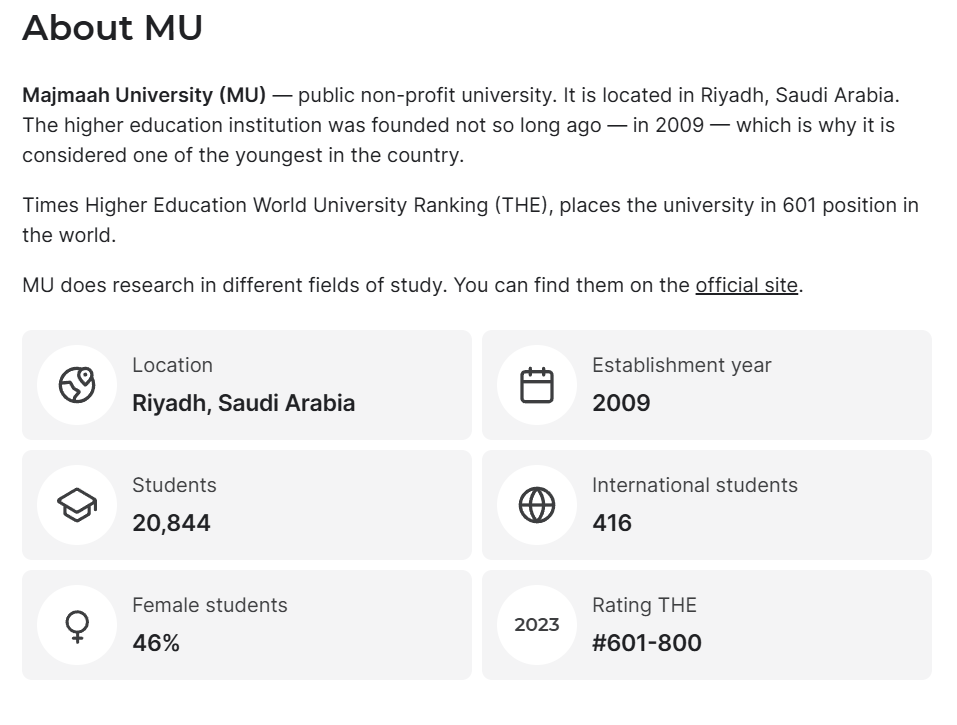Click the globe location pin icon
Screen dimensions: 957x725
77,385
